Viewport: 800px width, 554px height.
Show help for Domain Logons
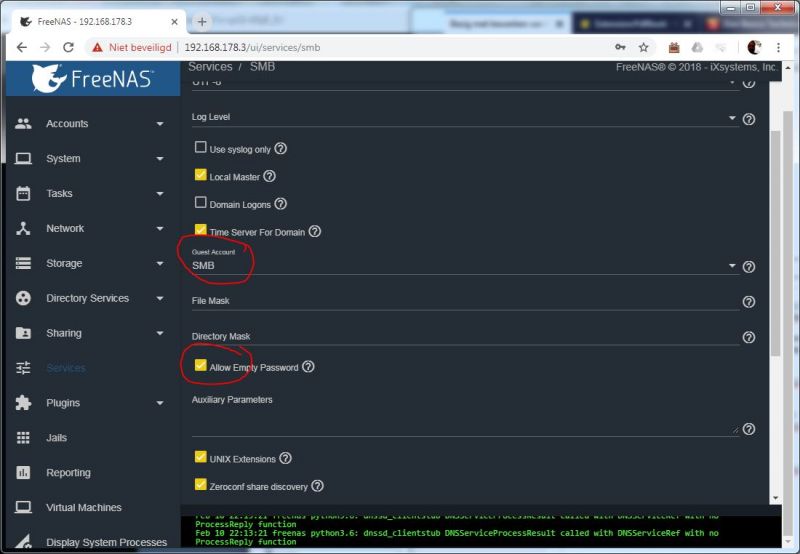coord(281,204)
